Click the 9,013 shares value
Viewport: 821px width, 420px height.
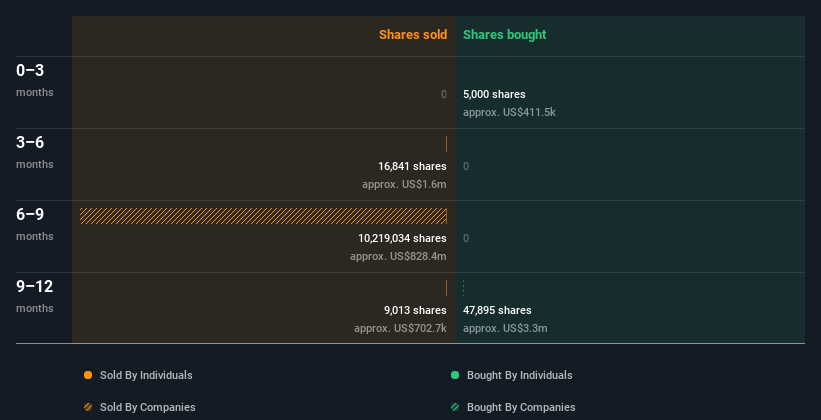(x=415, y=311)
